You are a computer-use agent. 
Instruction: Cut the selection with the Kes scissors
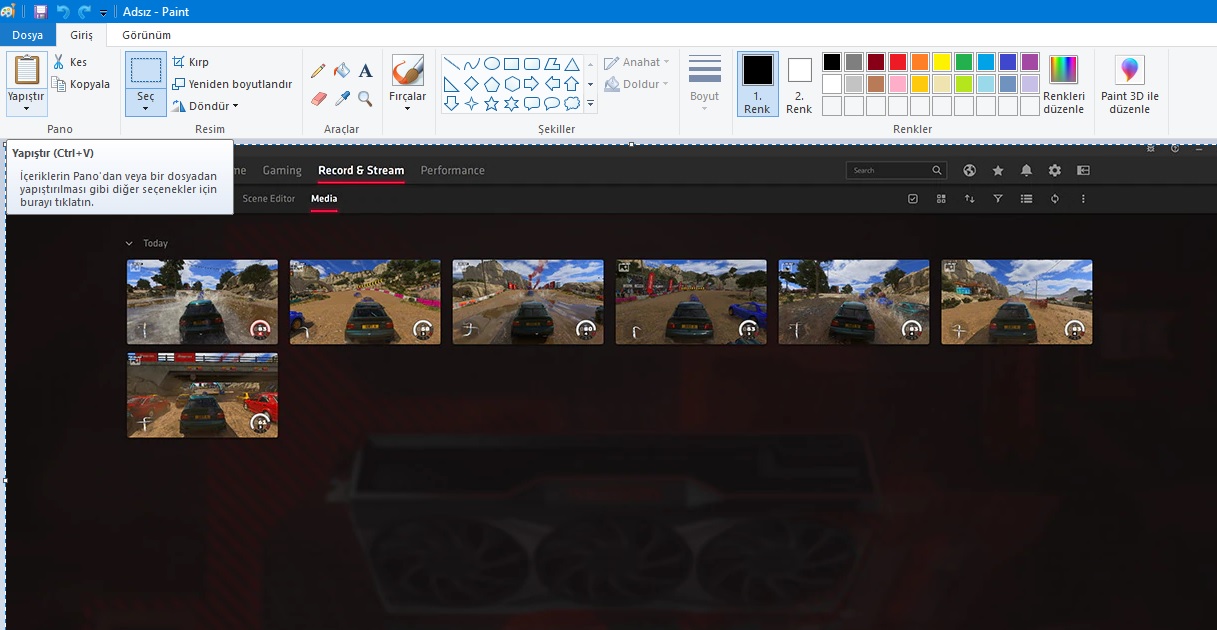point(70,62)
